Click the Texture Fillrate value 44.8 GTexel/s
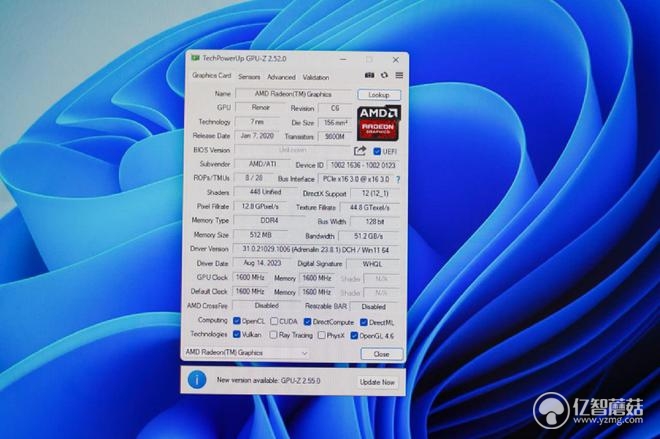The height and width of the screenshot is (439, 660). point(369,208)
